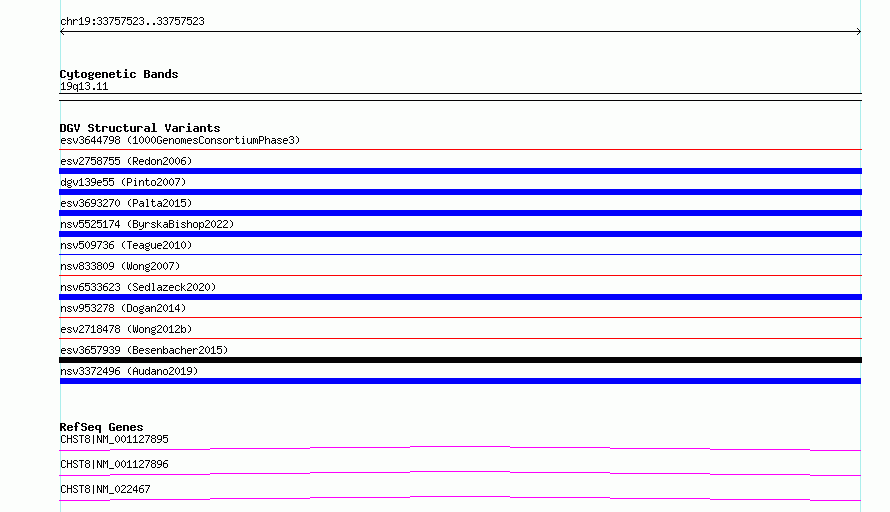Click the red line under esv2718478
Image resolution: width=890 pixels, height=512 pixels.
pos(460,339)
